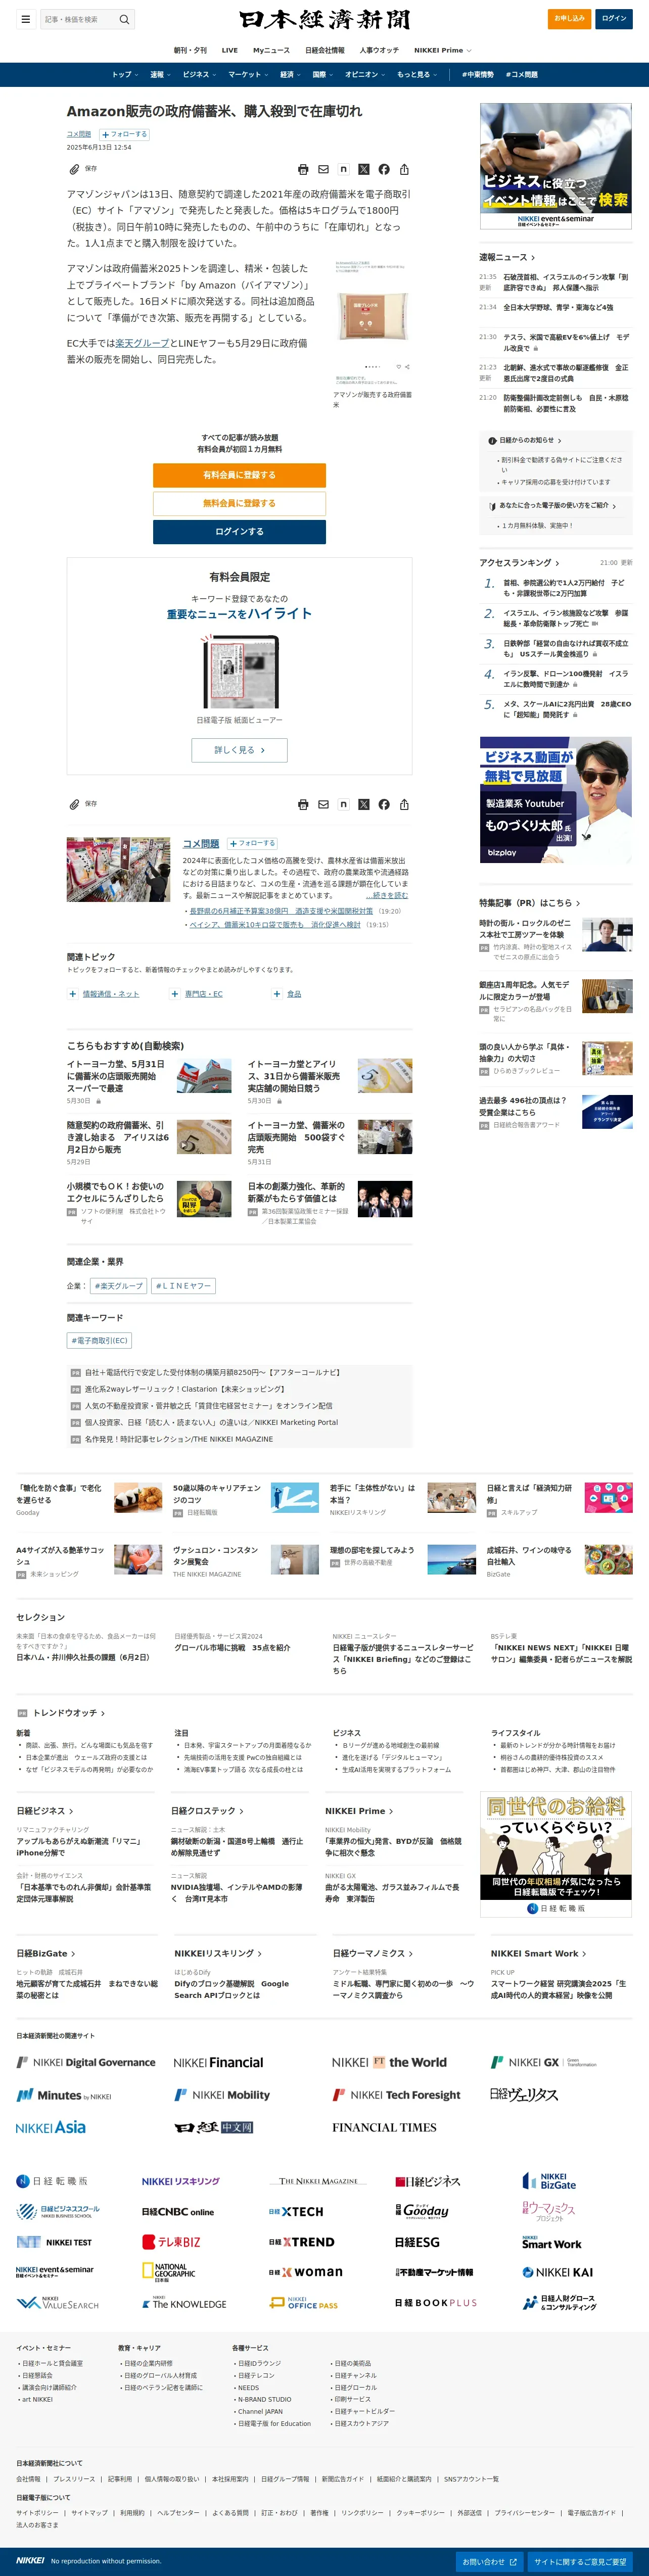Open the National Geographic logo link

click(x=169, y=2272)
